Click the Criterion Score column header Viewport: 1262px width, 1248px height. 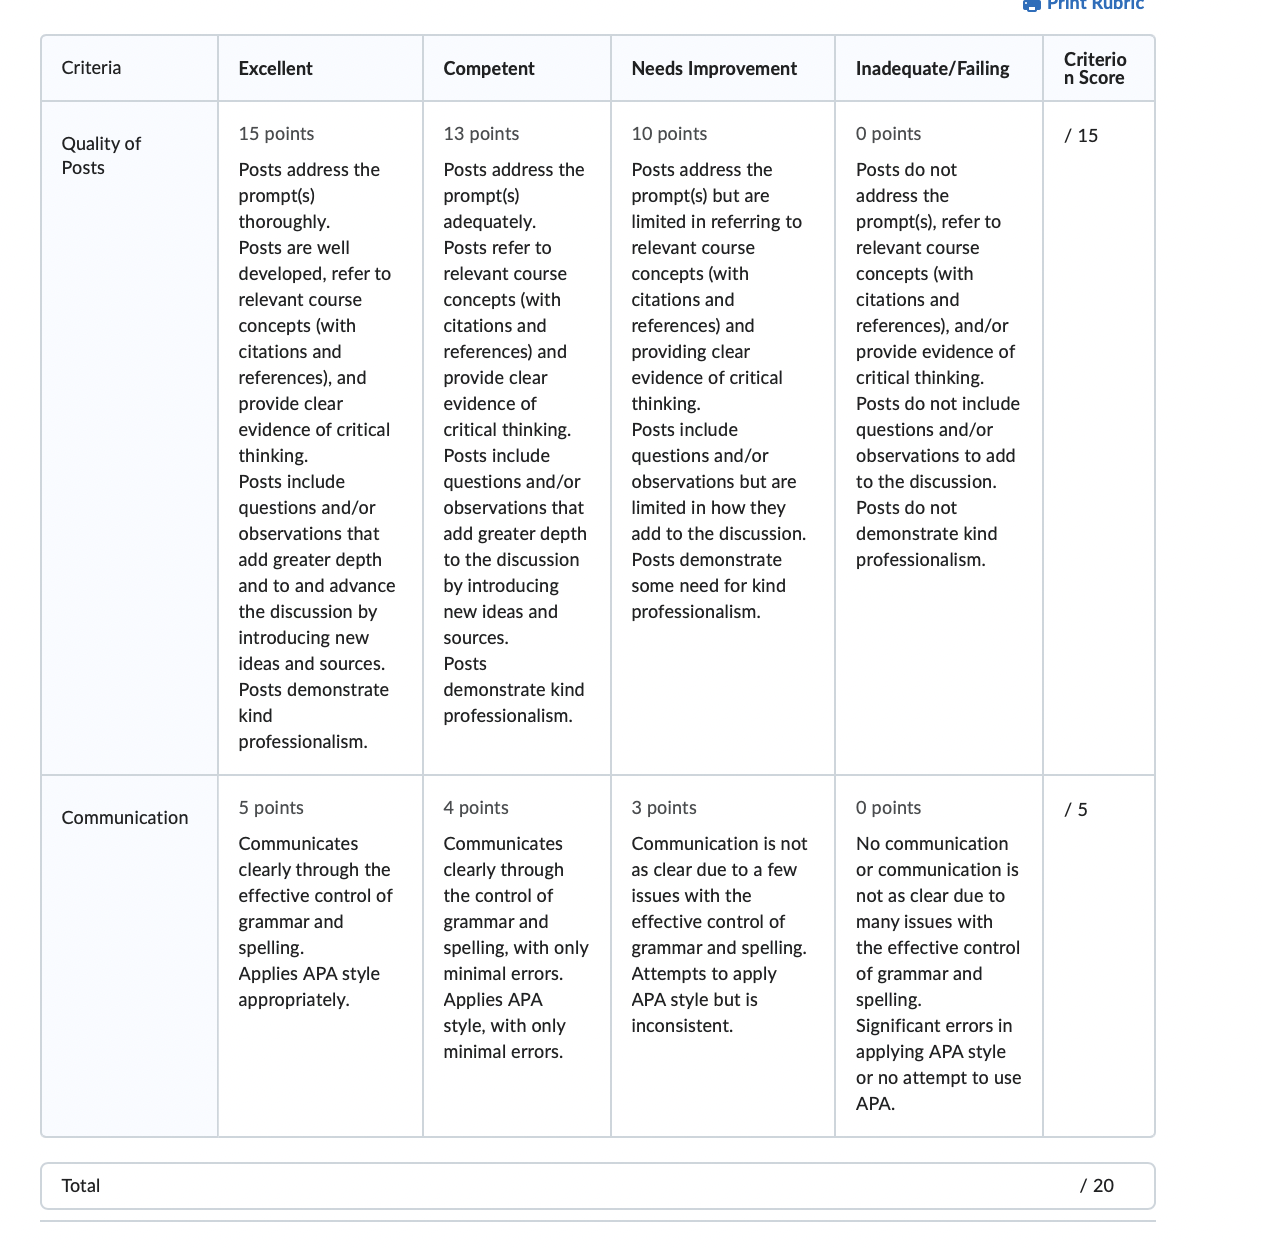(x=1098, y=68)
